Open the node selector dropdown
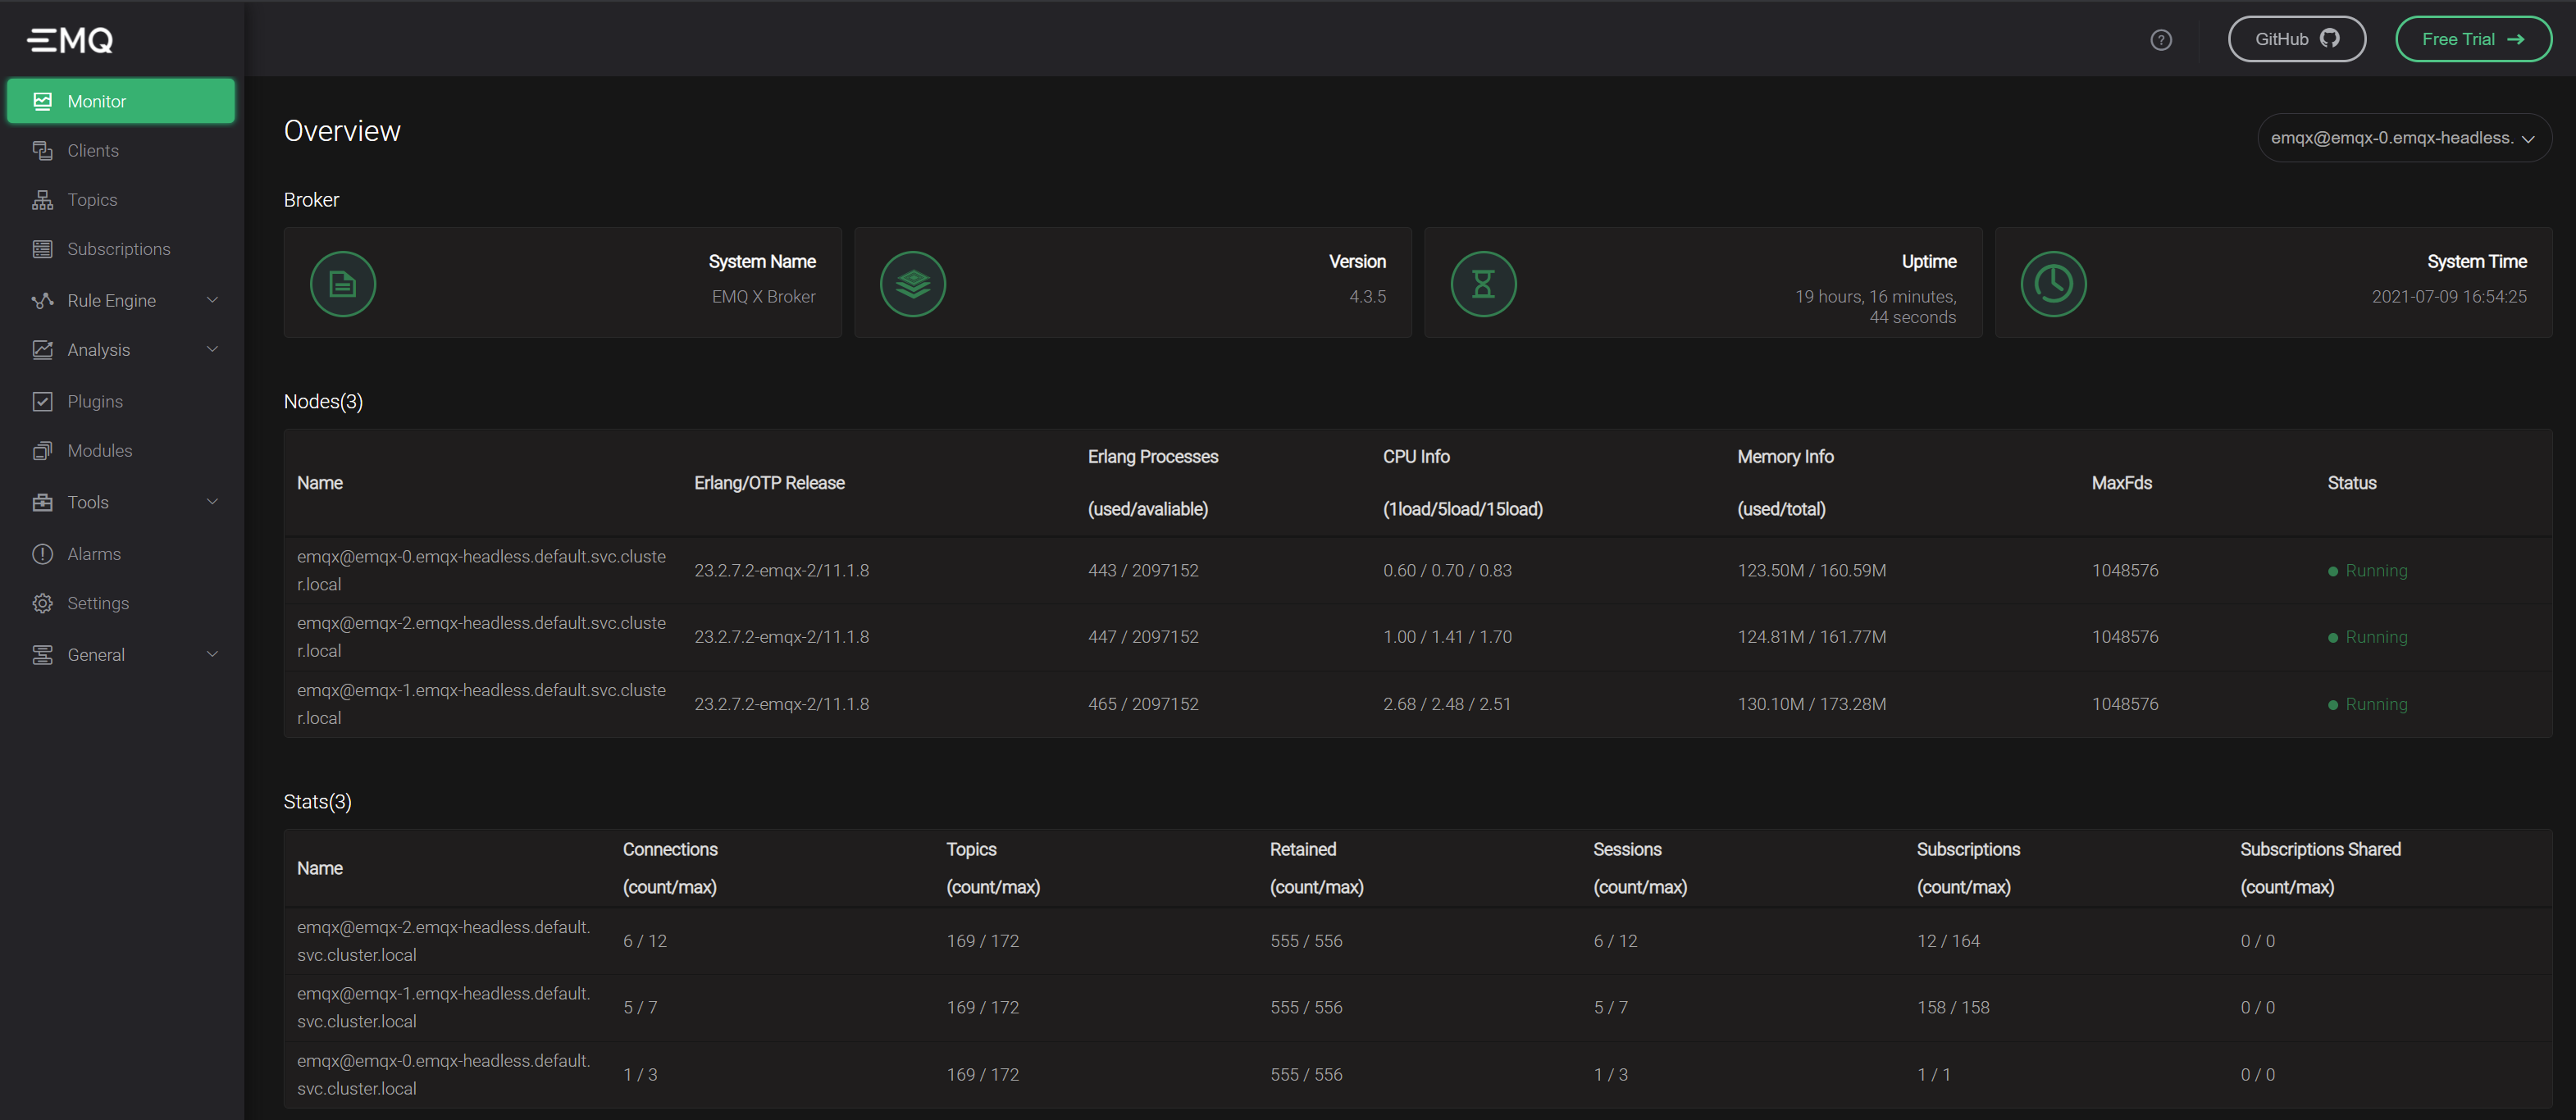 point(2404,138)
